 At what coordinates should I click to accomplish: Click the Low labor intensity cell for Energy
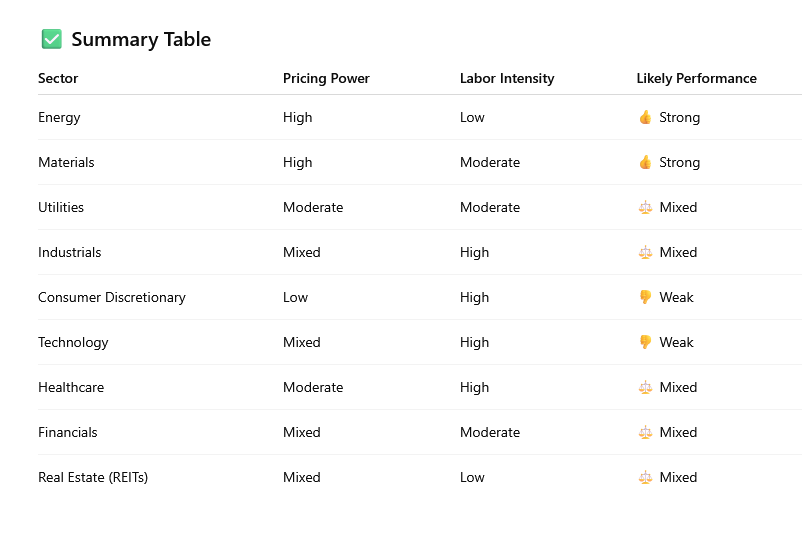472,117
